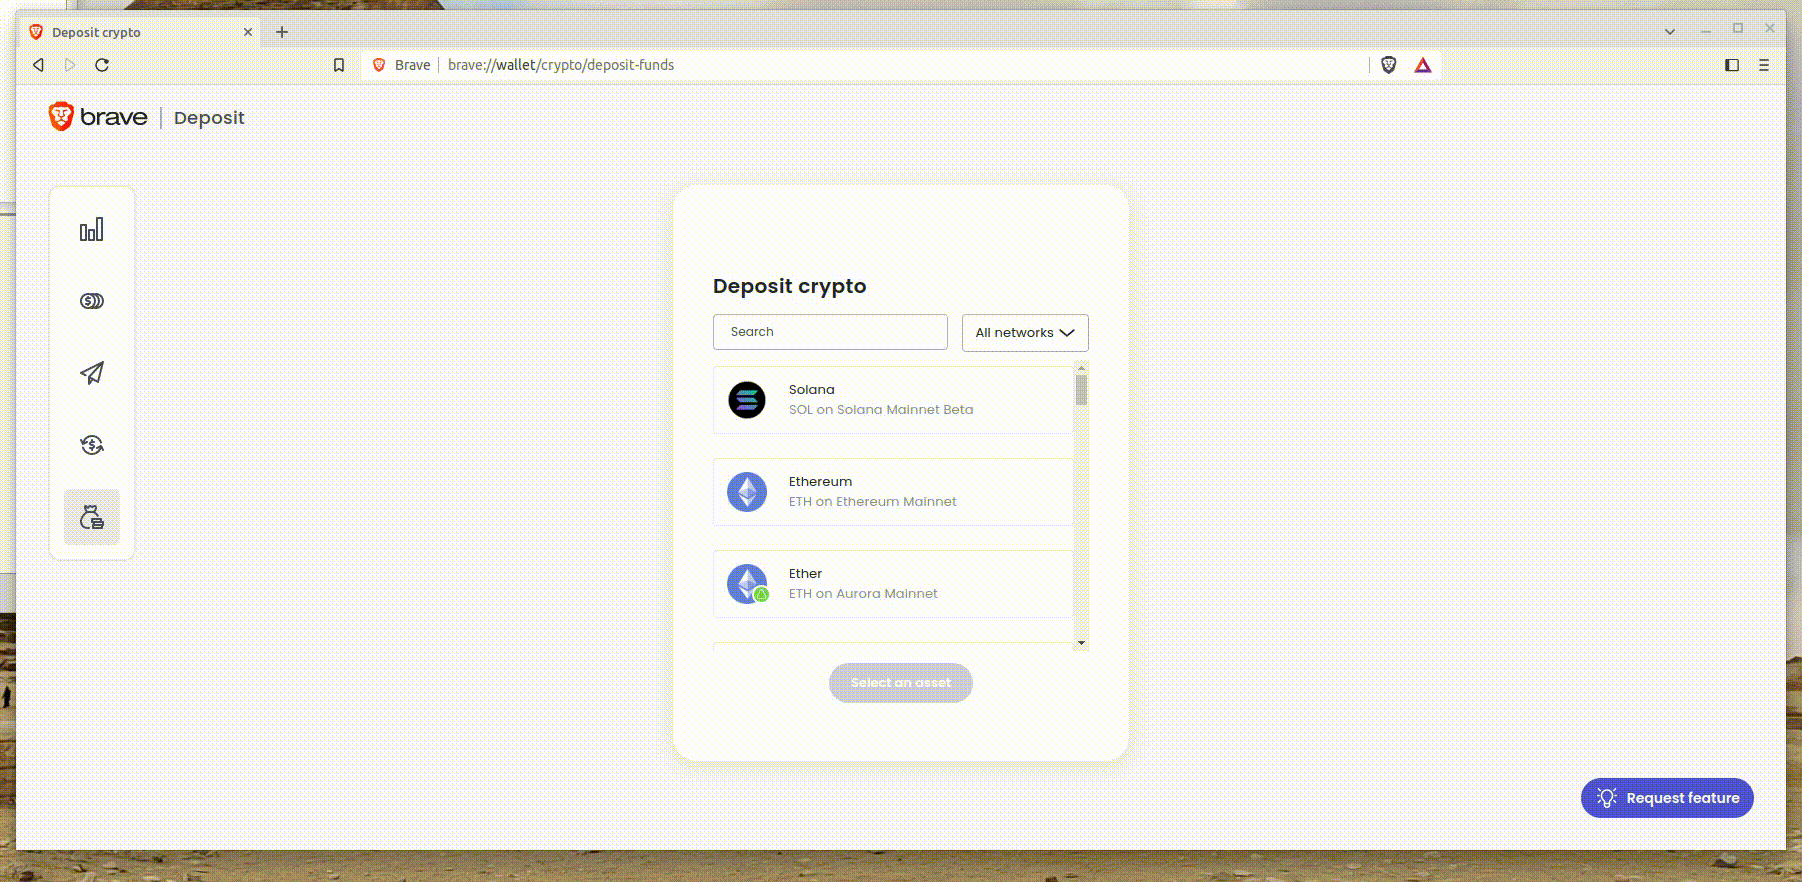
Task: Open the Portfolio chart icon in sidebar
Action: pyautogui.click(x=91, y=230)
